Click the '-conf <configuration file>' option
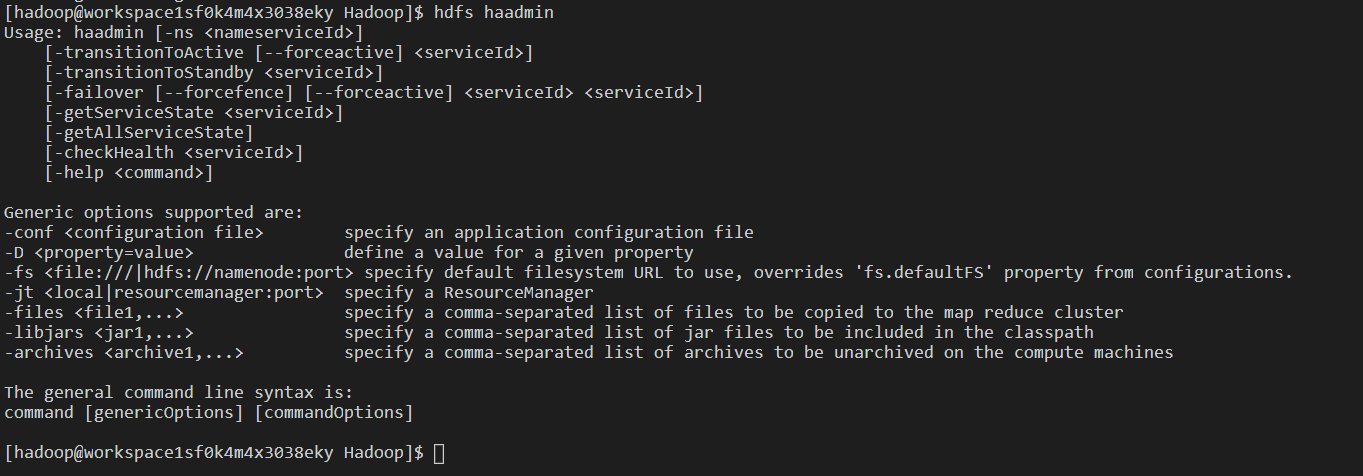The image size is (1363, 476). click(134, 232)
